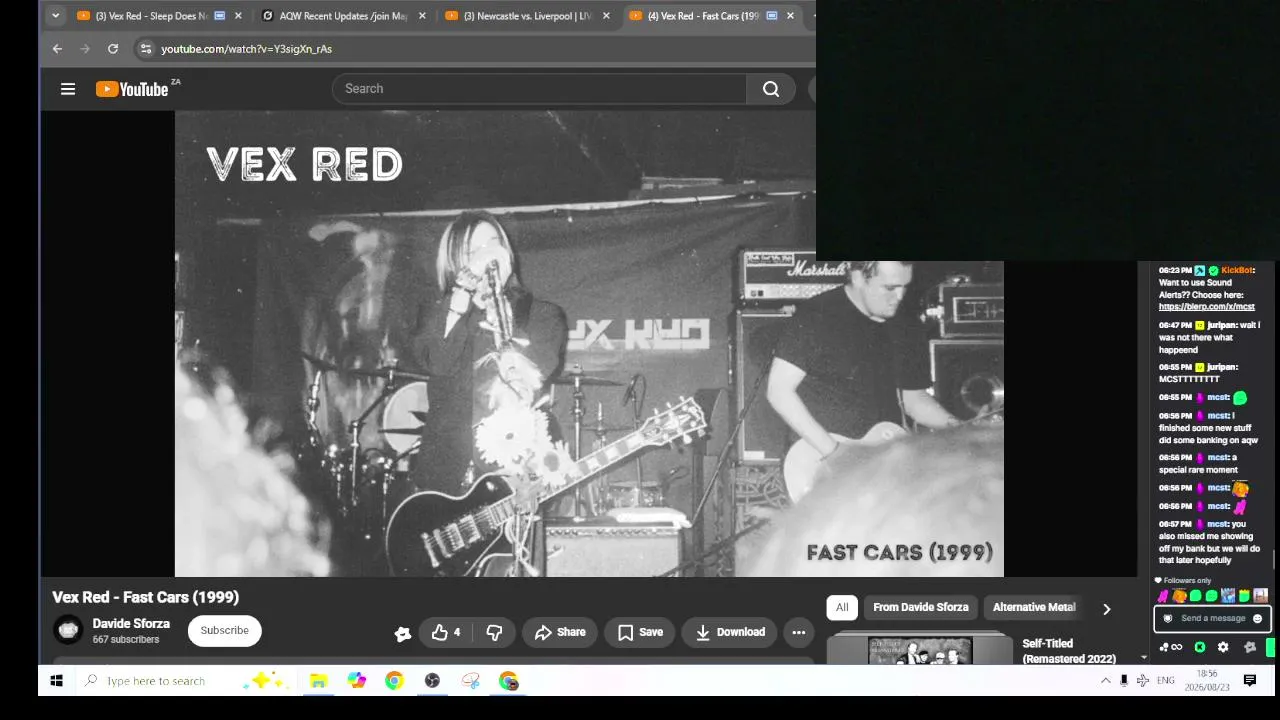Click the remix icon beside like button
1280x720 pixels.
point(403,633)
